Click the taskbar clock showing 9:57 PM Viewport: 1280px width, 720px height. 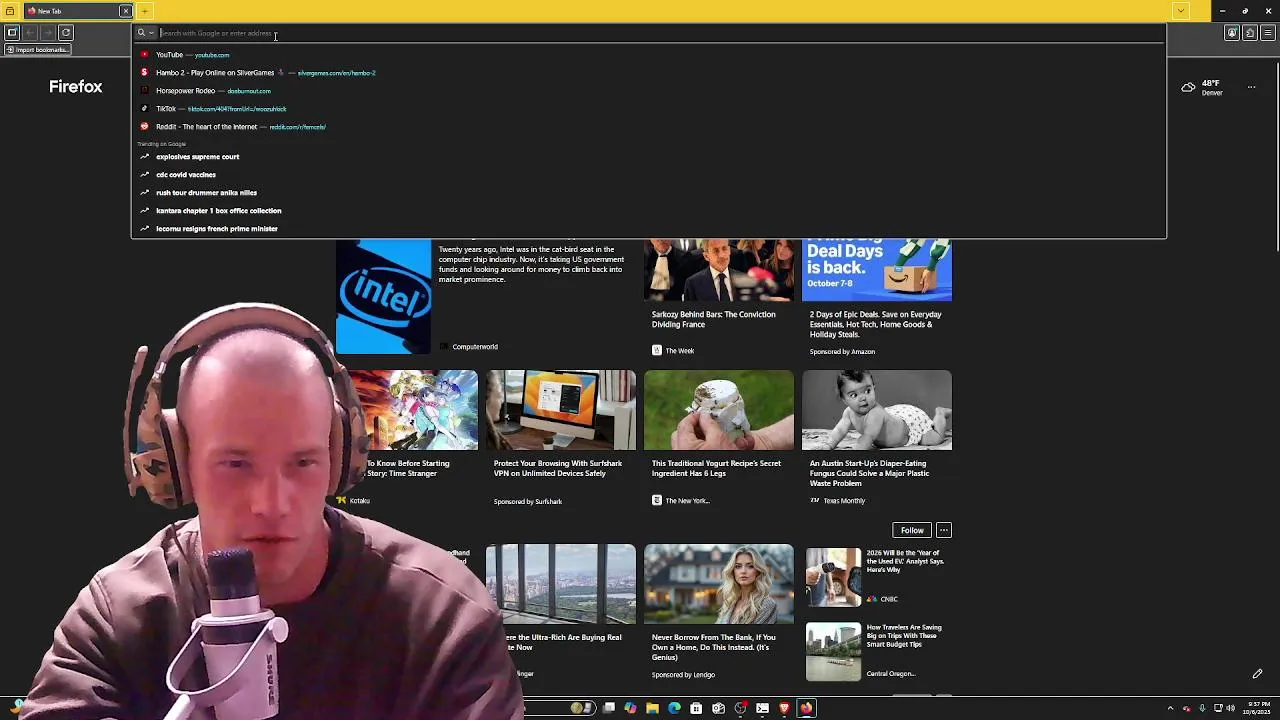tap(1257, 708)
